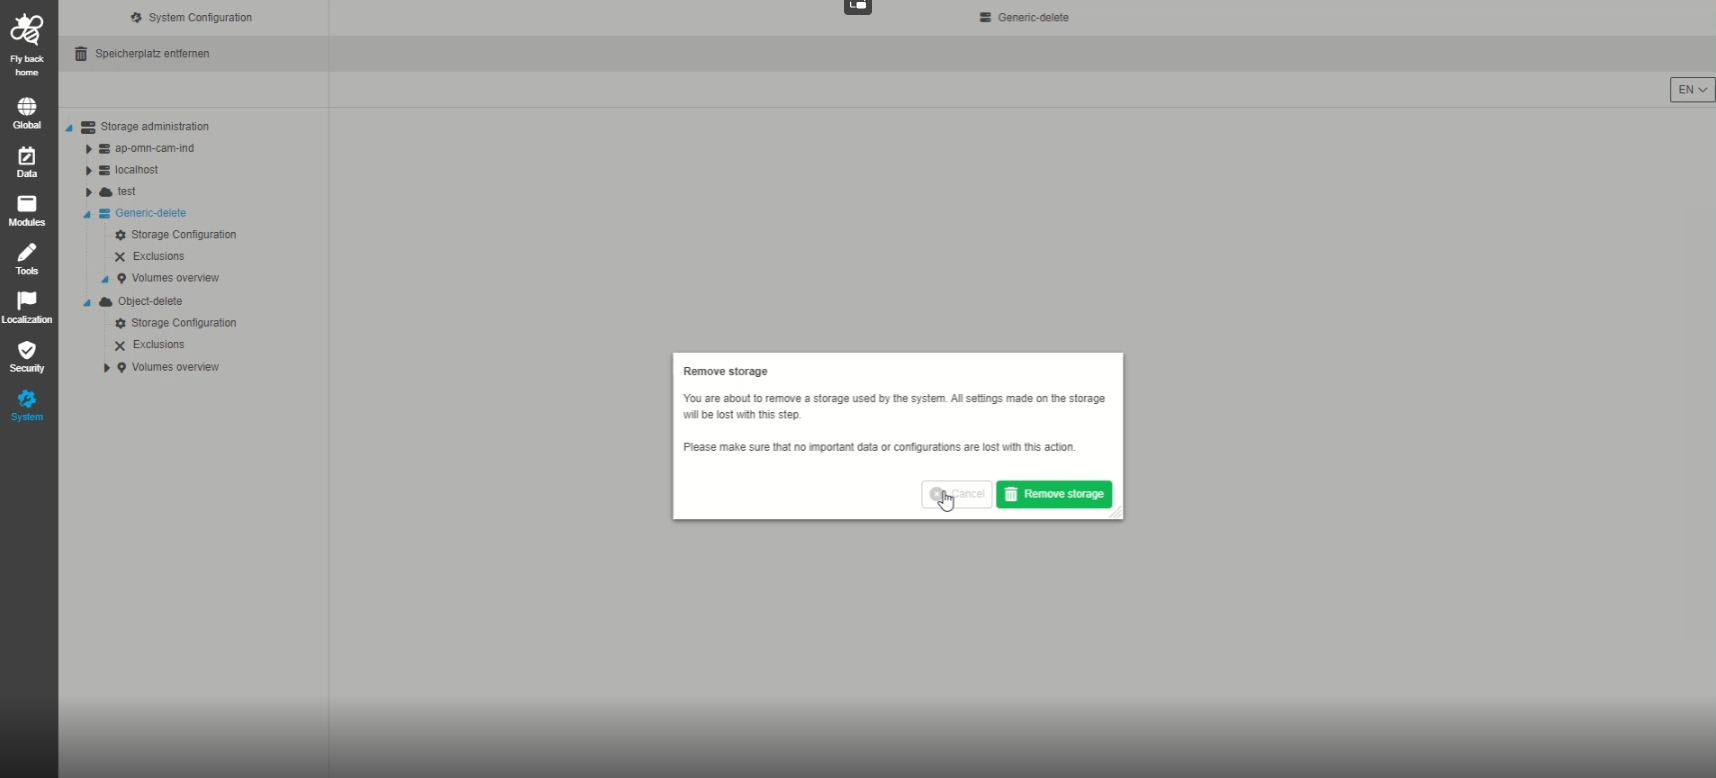This screenshot has width=1716, height=778.
Task: Expand Object-delete Volumes overview node
Action: 106,368
